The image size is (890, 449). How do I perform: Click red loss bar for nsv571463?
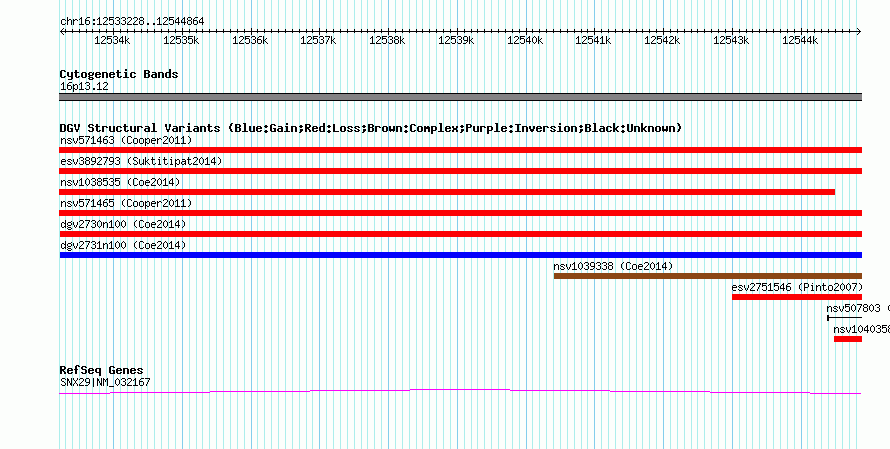click(460, 150)
